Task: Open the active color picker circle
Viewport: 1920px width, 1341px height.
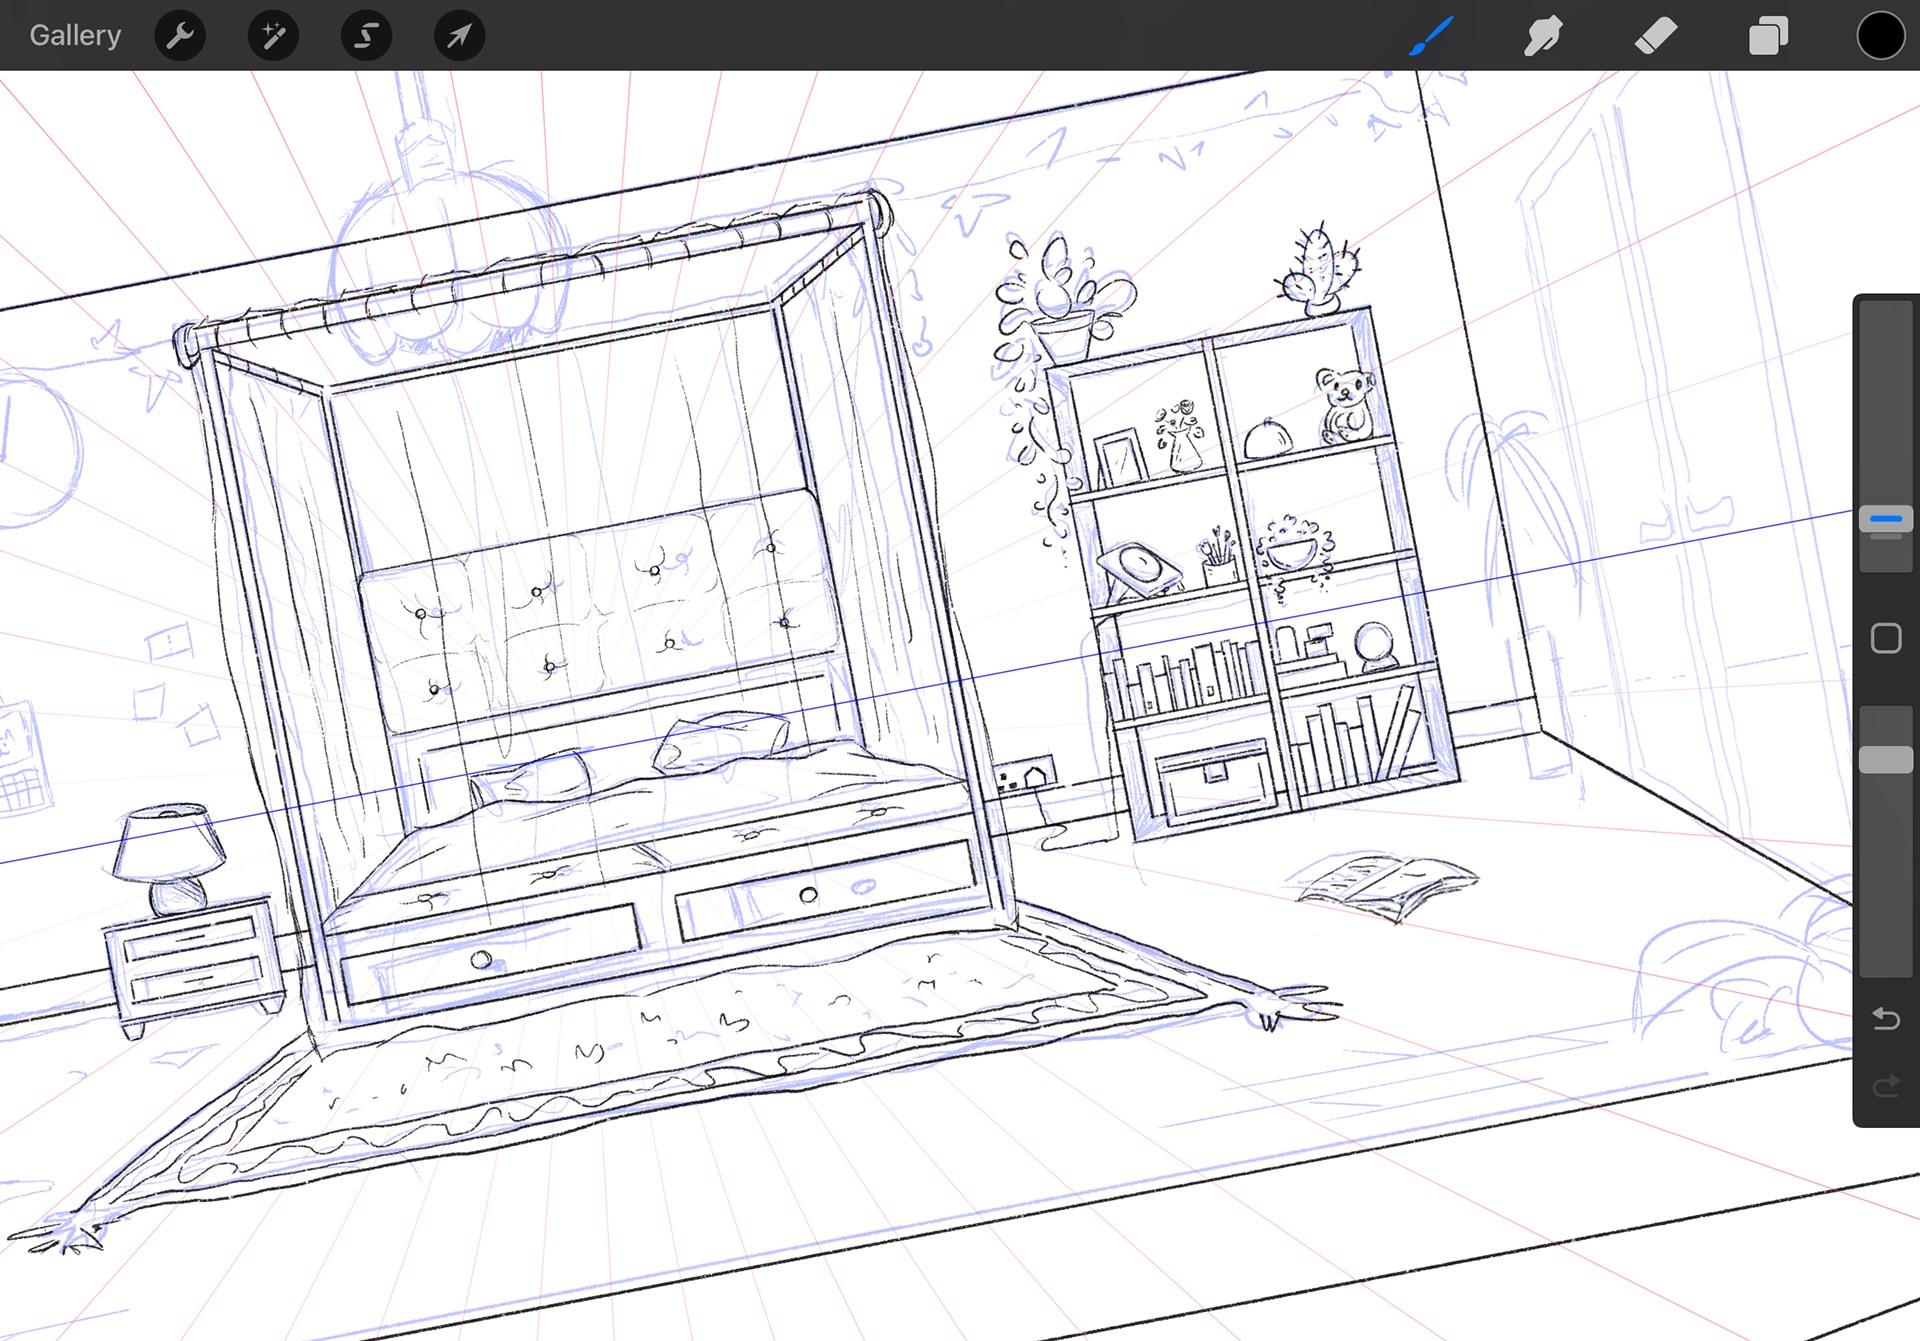Action: [x=1880, y=35]
